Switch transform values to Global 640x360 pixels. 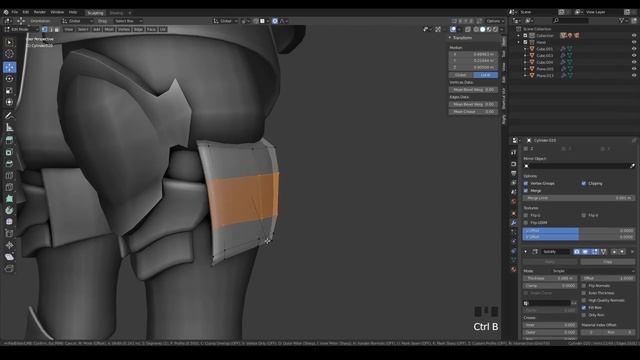pos(461,75)
